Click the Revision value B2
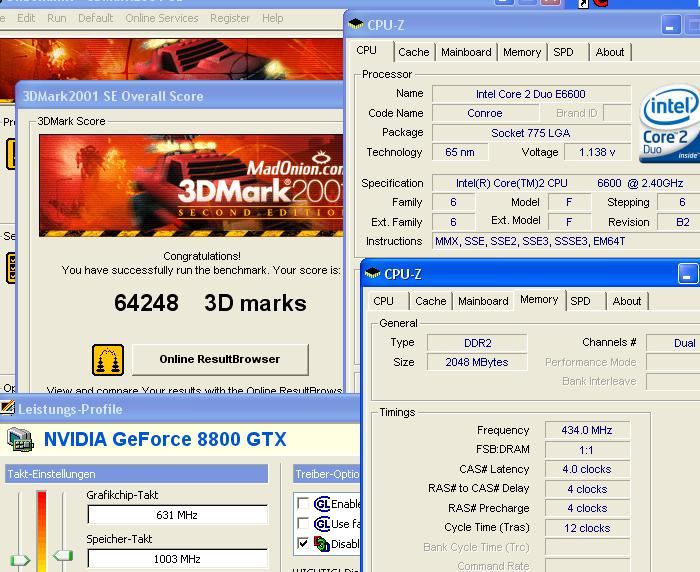700x572 pixels. pos(679,222)
